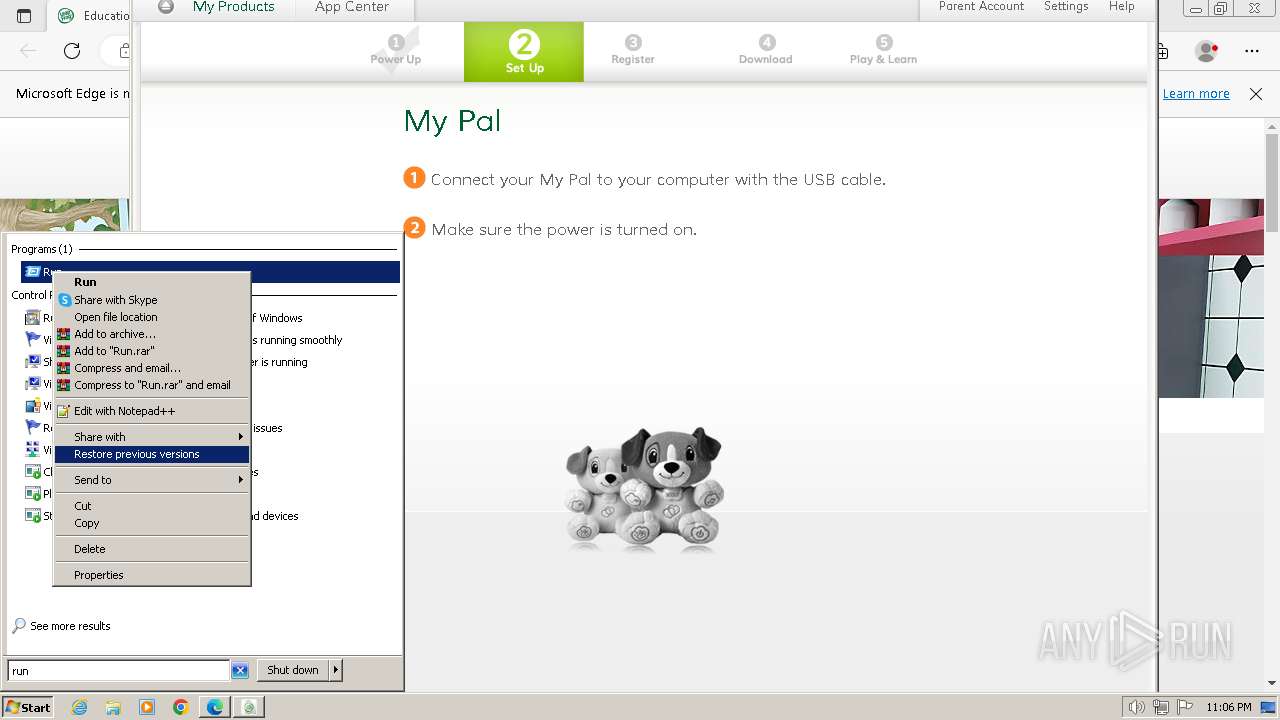Open Edge Settings and more menu

pyautogui.click(x=1252, y=51)
